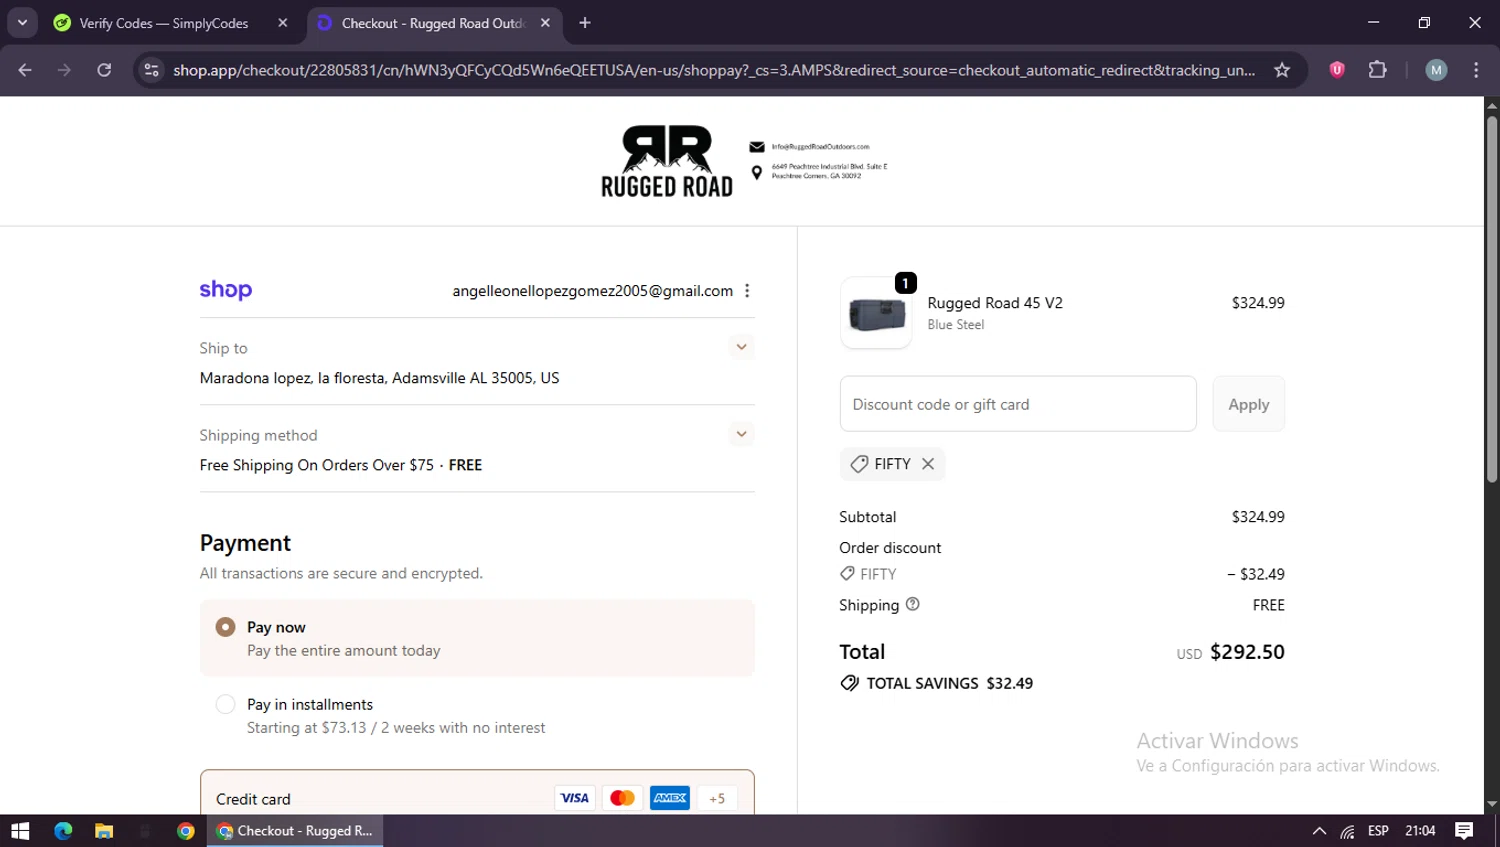This screenshot has height=847, width=1500.
Task: Click the $292.50 total amount
Action: (x=1247, y=652)
